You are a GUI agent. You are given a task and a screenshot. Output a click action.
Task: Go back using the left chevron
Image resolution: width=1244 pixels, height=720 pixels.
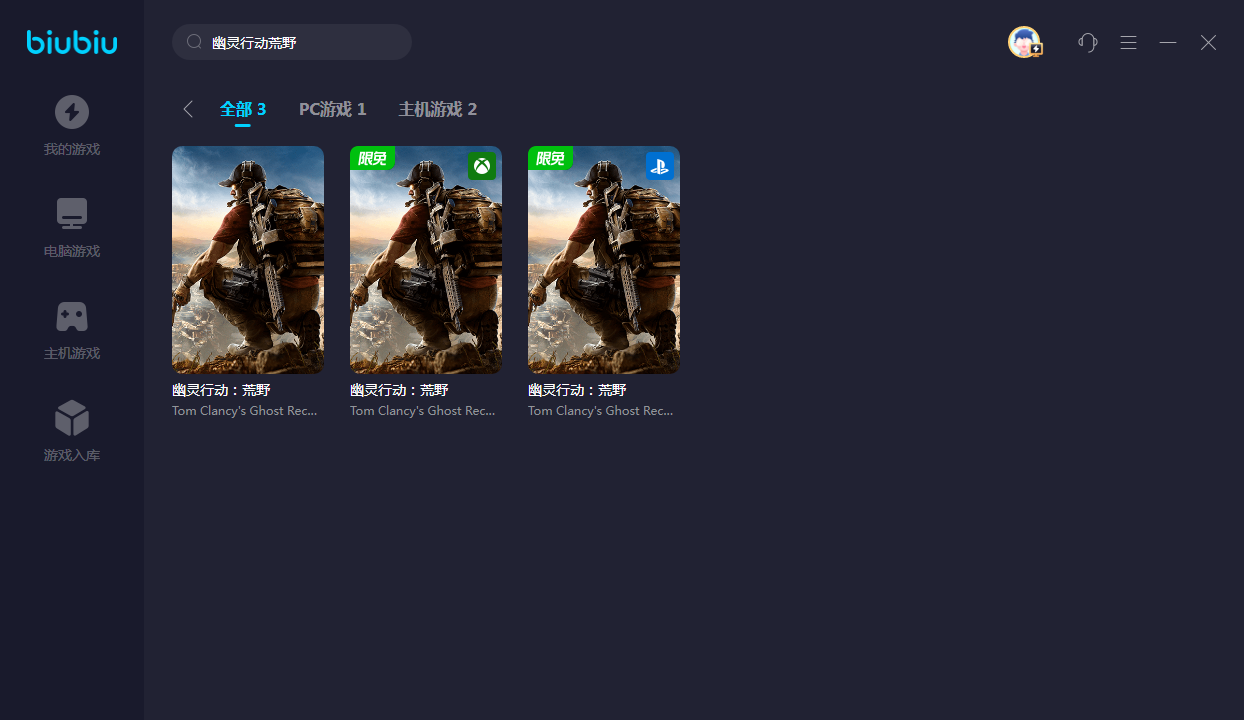[x=188, y=109]
